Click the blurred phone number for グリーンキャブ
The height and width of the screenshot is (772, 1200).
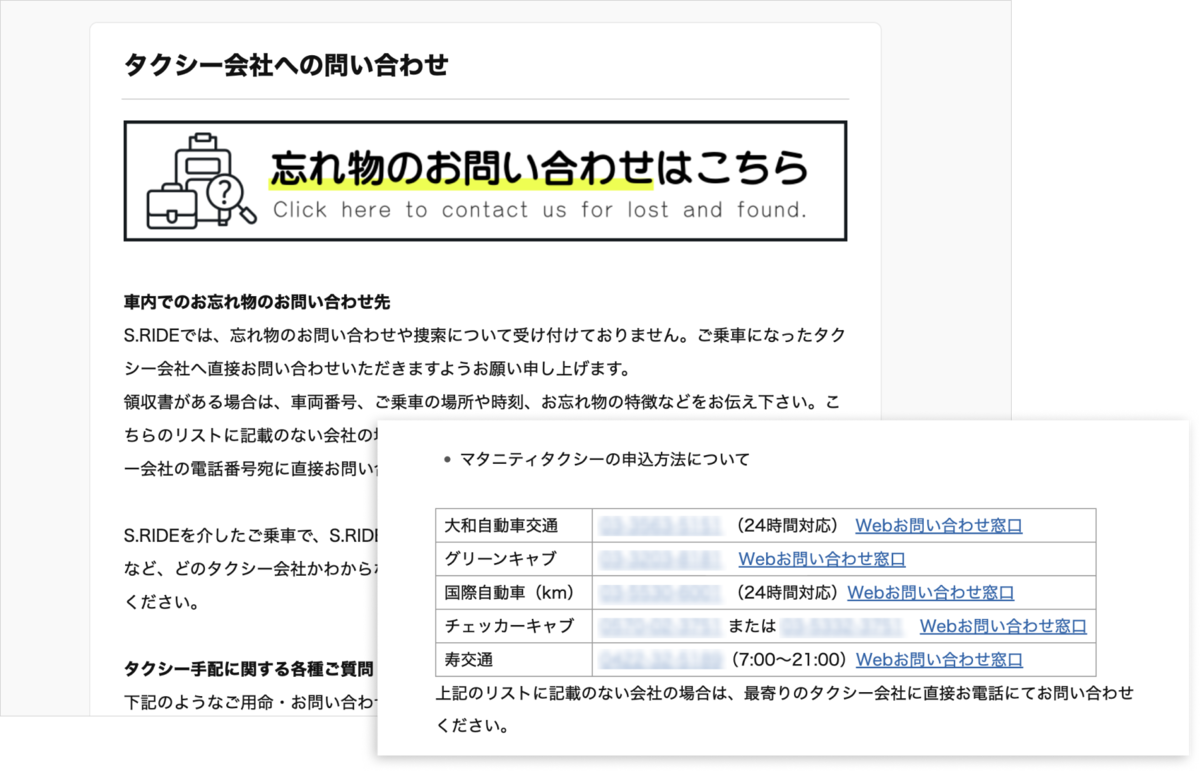pos(660,559)
